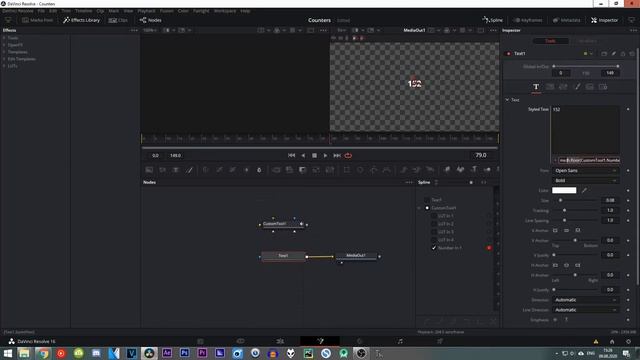This screenshot has width=640, height=360.
Task: Toggle Text1 checkbox in Spline list
Action: click(x=427, y=200)
